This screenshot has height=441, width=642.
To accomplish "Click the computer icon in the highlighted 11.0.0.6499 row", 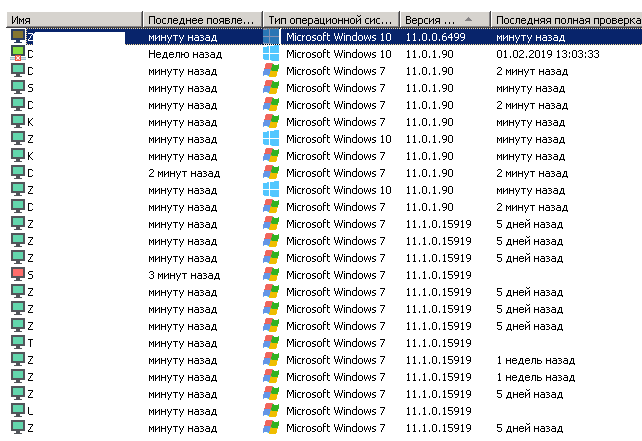I will (18, 36).
